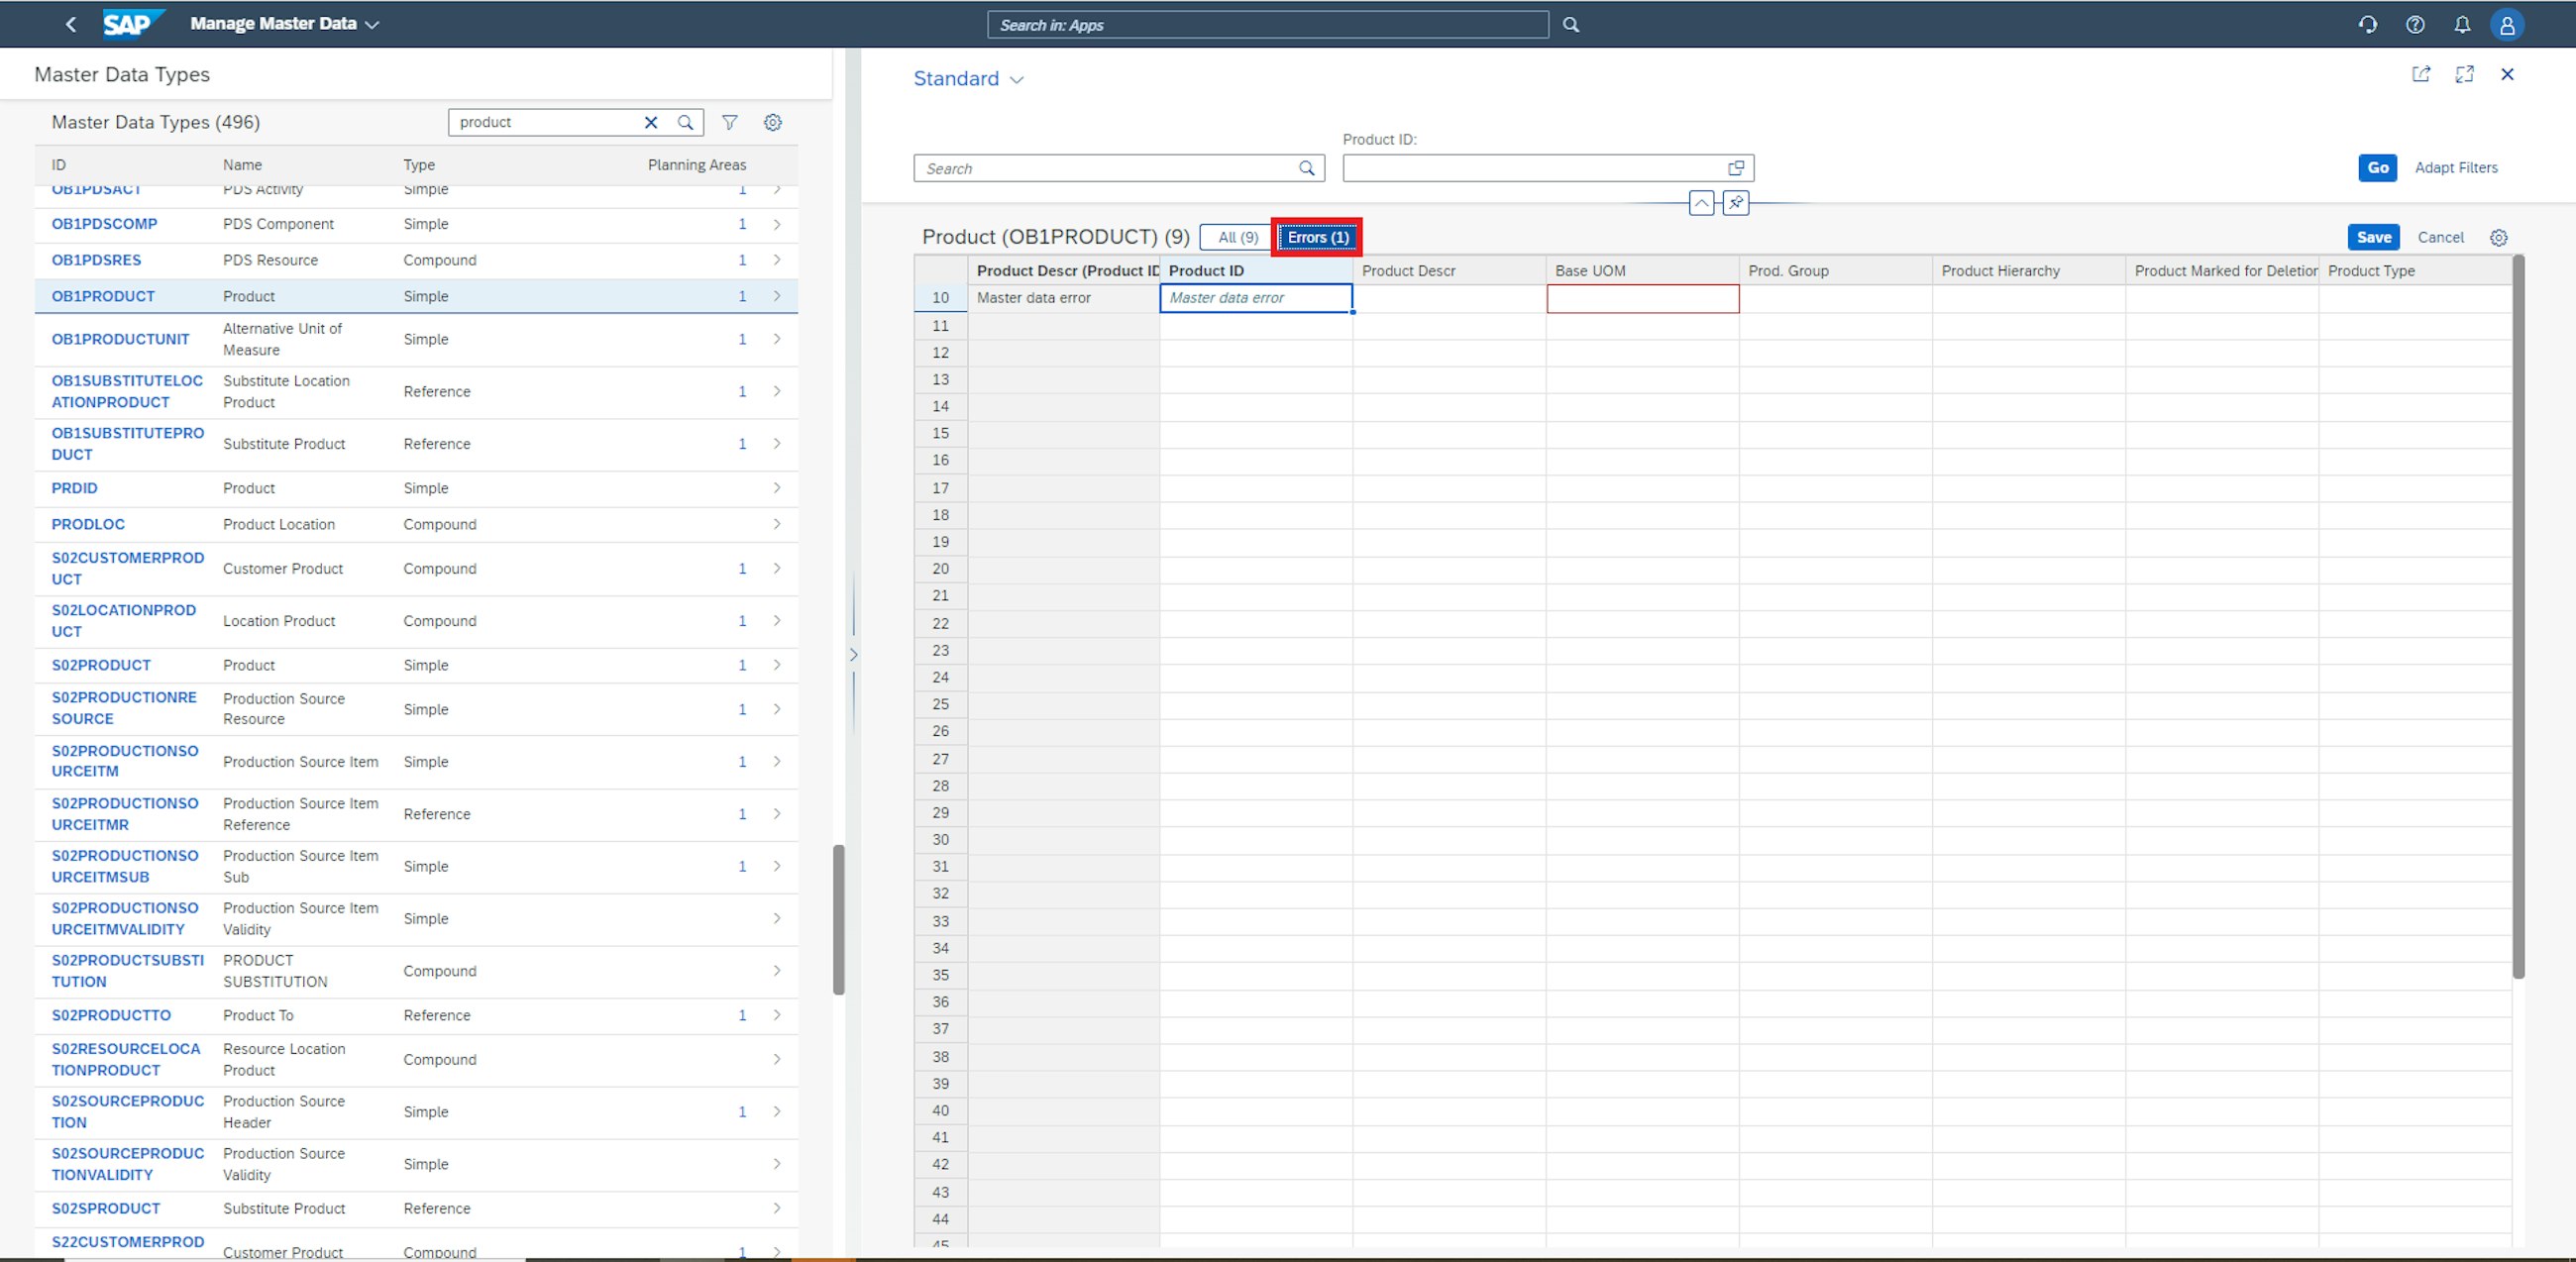Pin the filter bar
The width and height of the screenshot is (2576, 1262).
(1735, 203)
